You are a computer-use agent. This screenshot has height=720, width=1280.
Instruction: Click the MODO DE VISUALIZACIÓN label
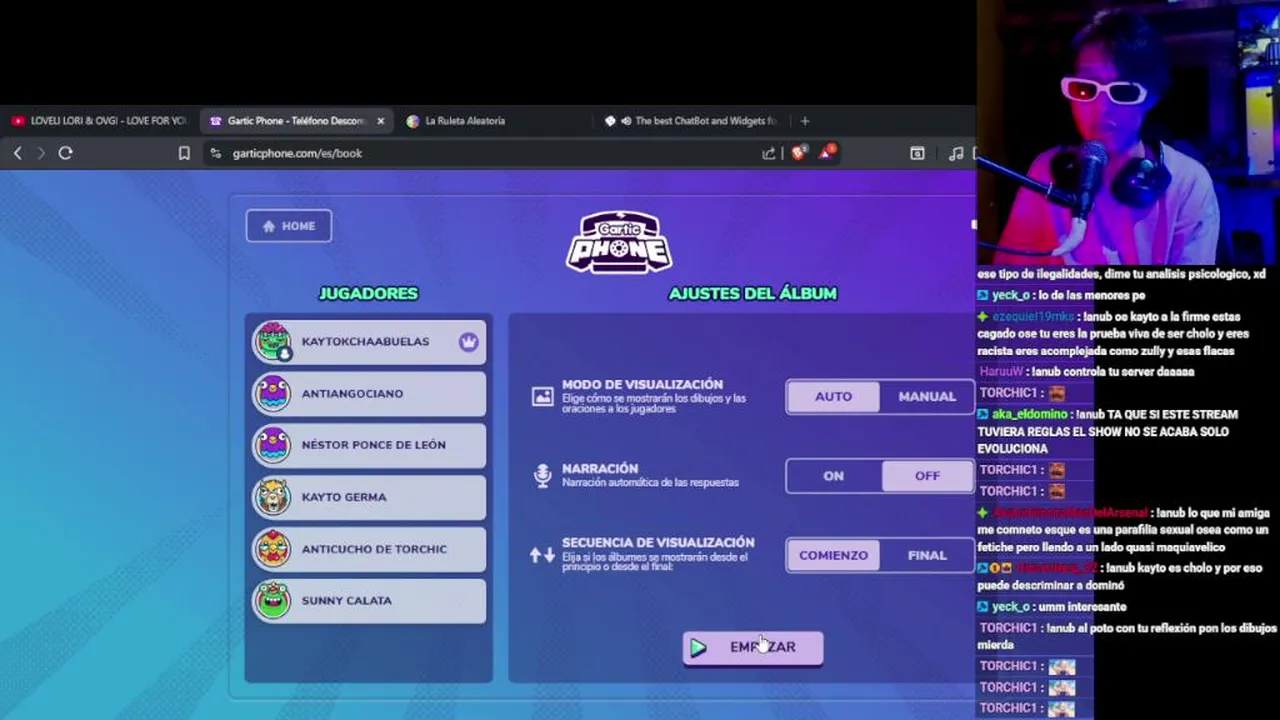(x=642, y=384)
